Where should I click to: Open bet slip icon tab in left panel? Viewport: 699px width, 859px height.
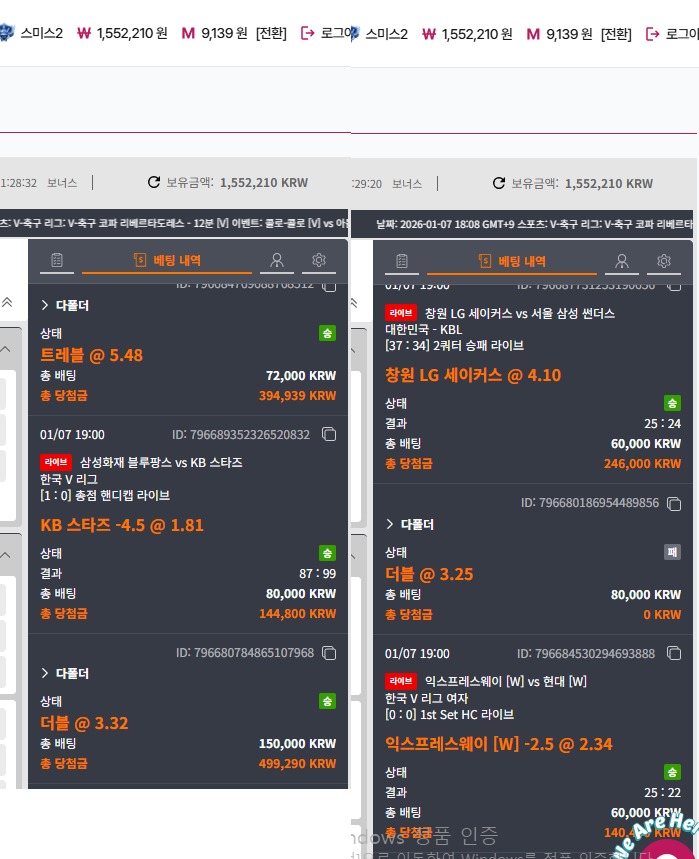click(57, 260)
